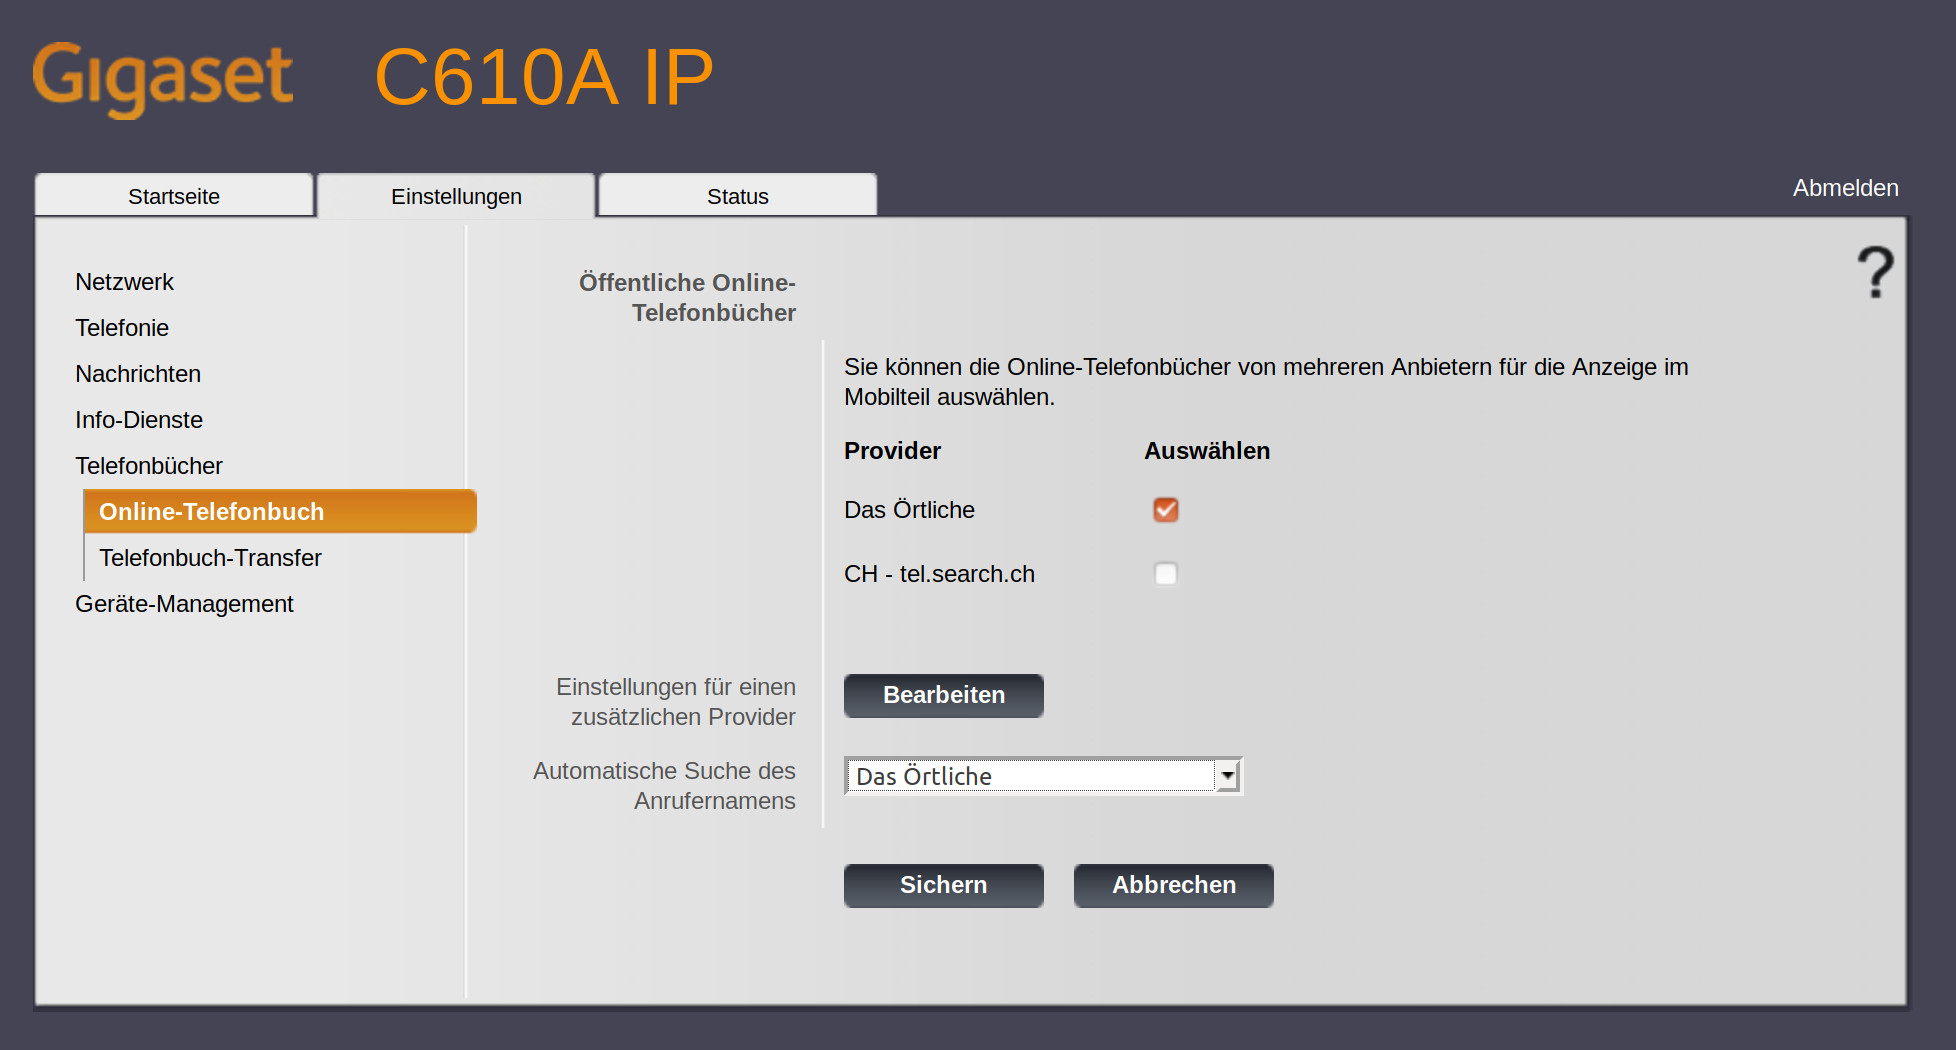Open Geräte-Management in the sidebar
1956x1050 pixels.
pos(184,604)
